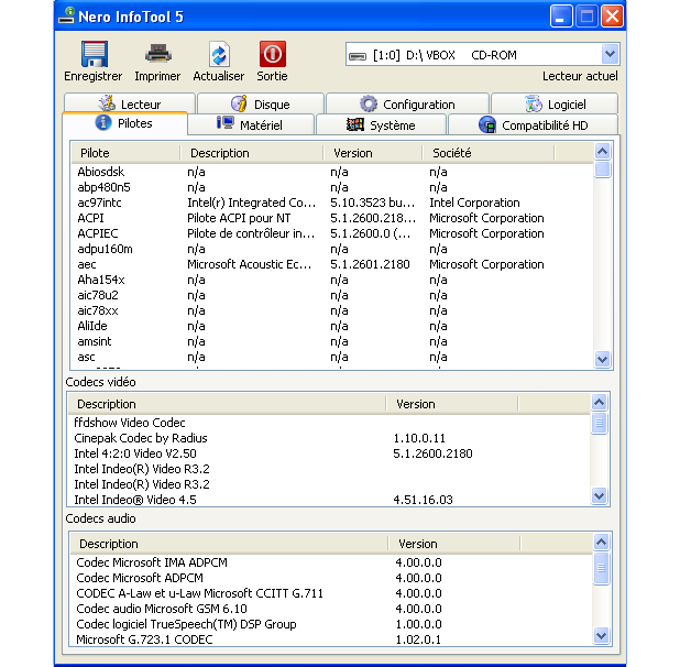Click the Lecteur tab icon
Image resolution: width=680 pixels, height=667 pixels.
107,104
